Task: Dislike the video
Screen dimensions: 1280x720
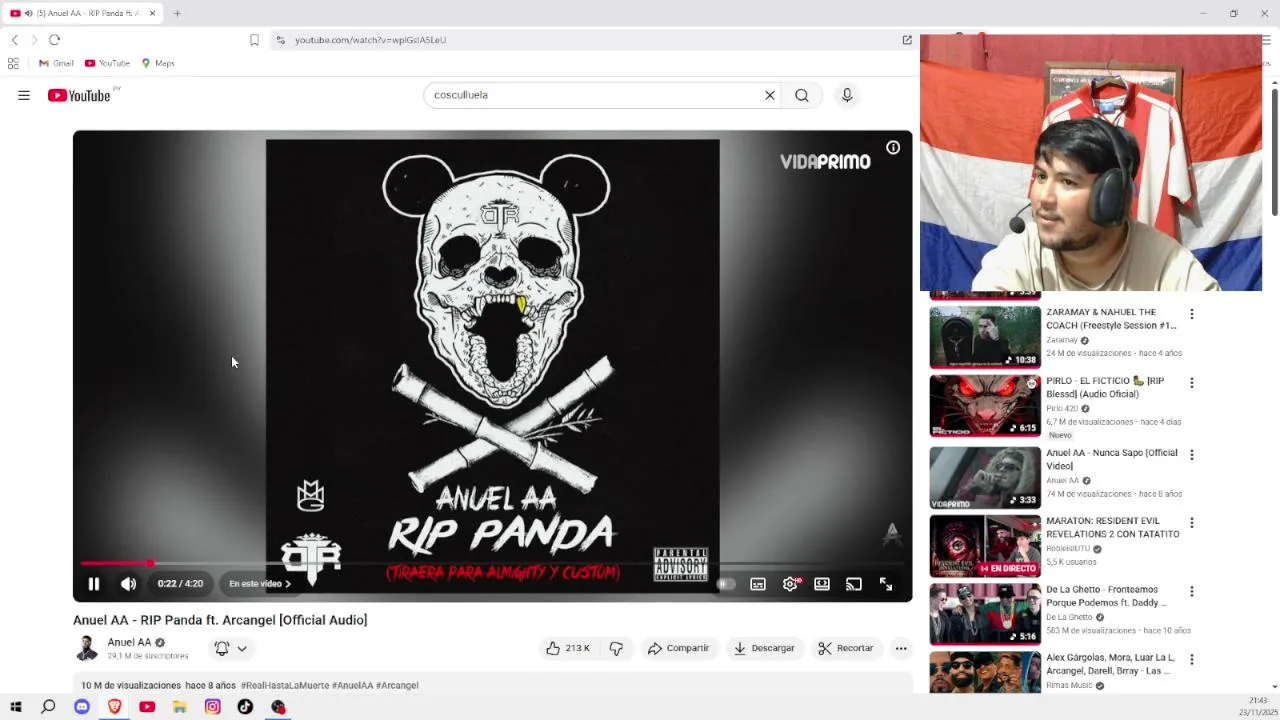Action: point(616,648)
